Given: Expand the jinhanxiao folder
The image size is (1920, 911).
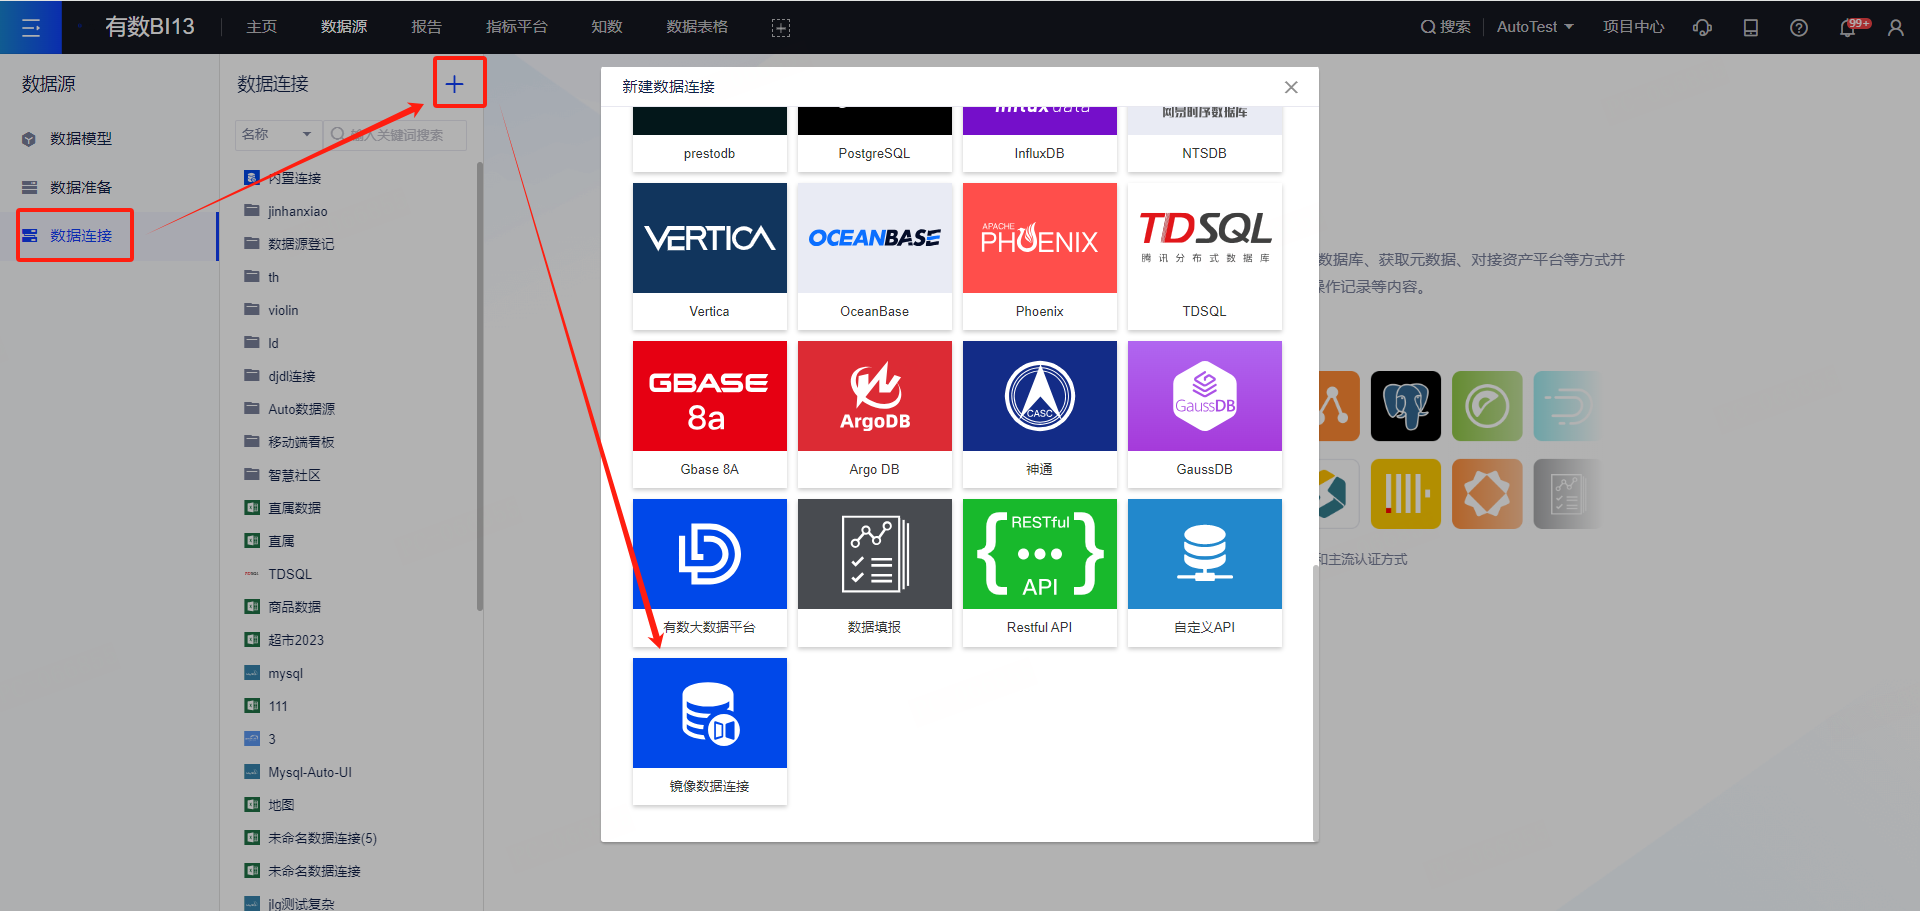Looking at the screenshot, I should coord(297,211).
